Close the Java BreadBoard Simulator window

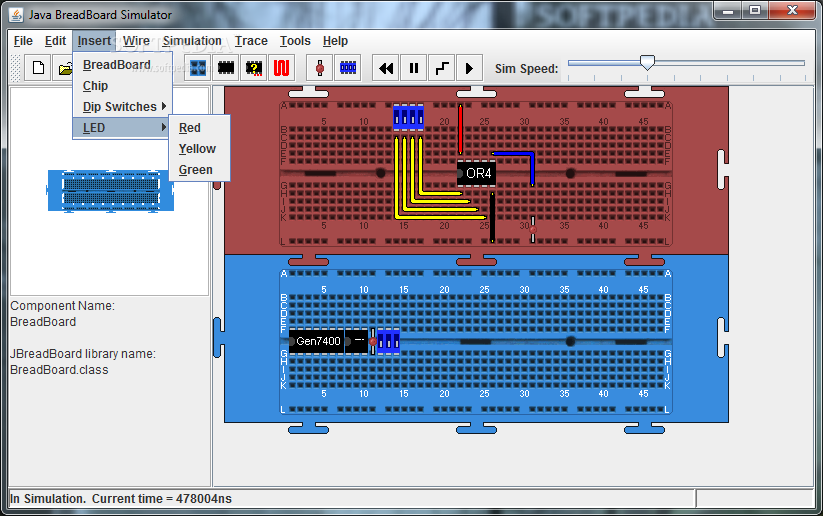tap(792, 10)
